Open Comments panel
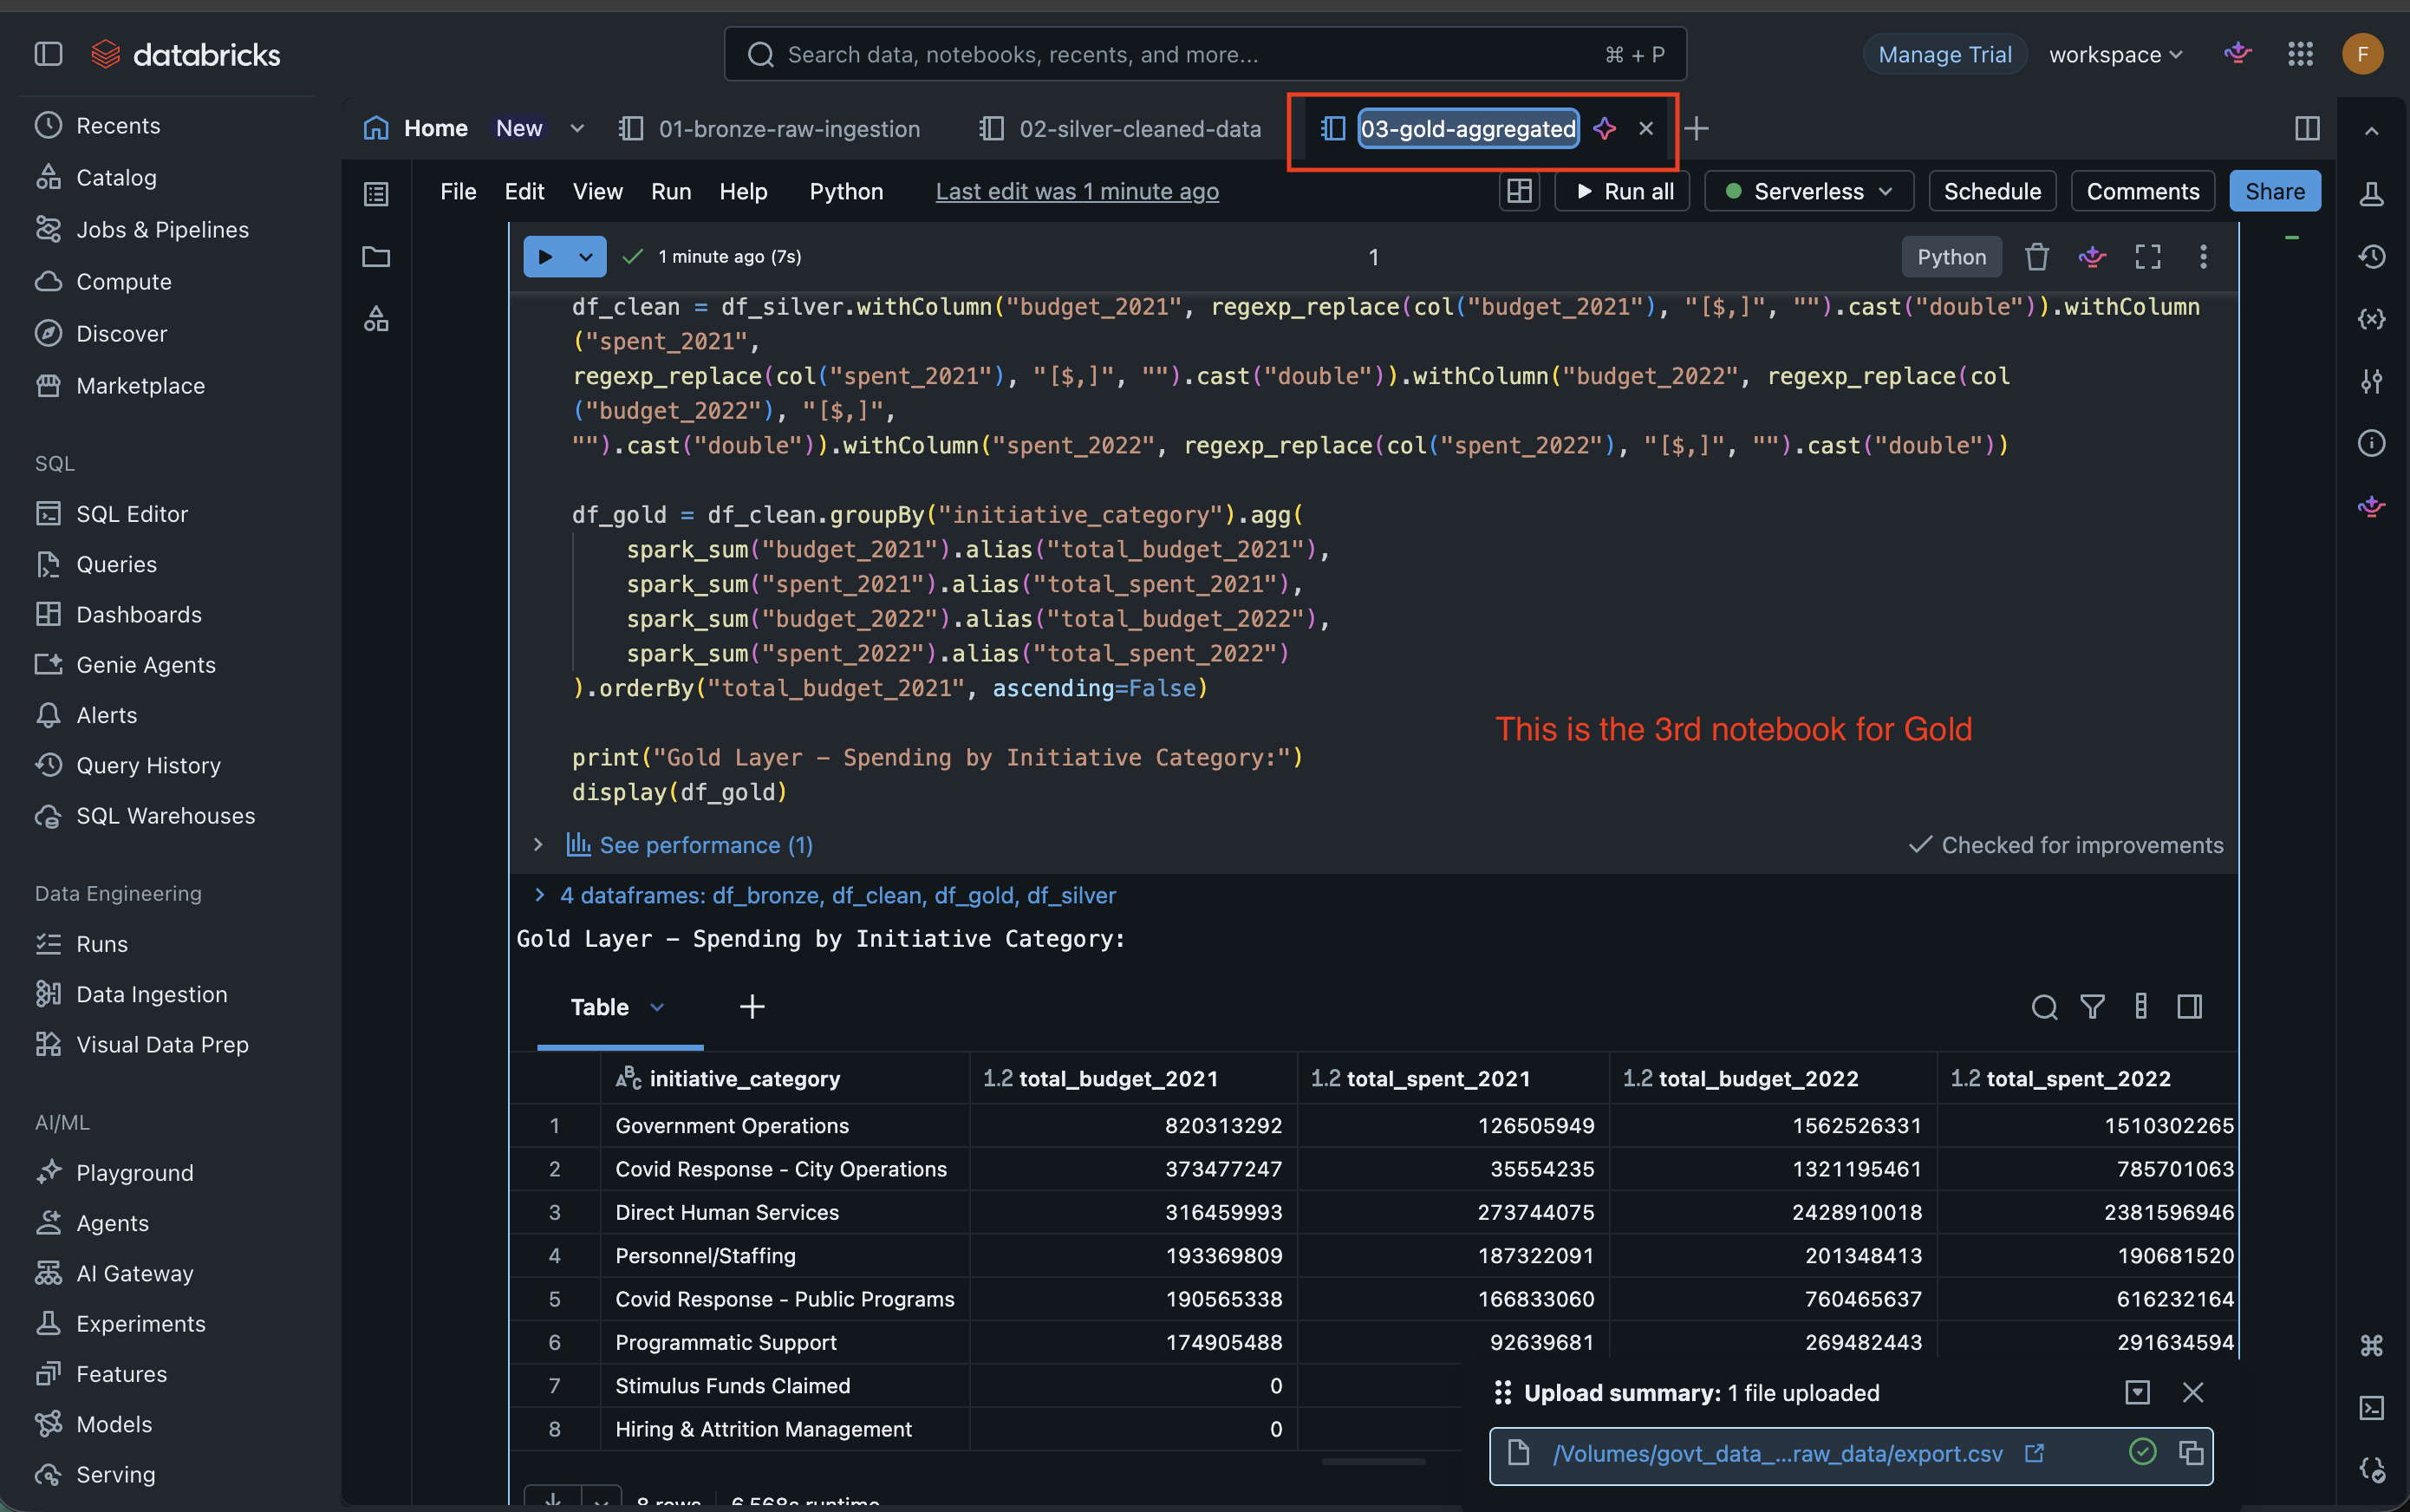Viewport: 2410px width, 1512px height. [2142, 192]
